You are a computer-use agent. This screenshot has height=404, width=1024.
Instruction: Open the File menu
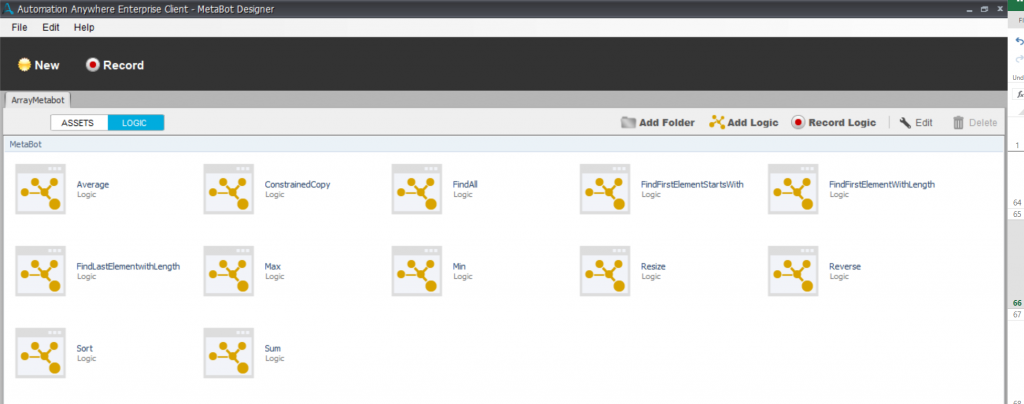pyautogui.click(x=20, y=27)
